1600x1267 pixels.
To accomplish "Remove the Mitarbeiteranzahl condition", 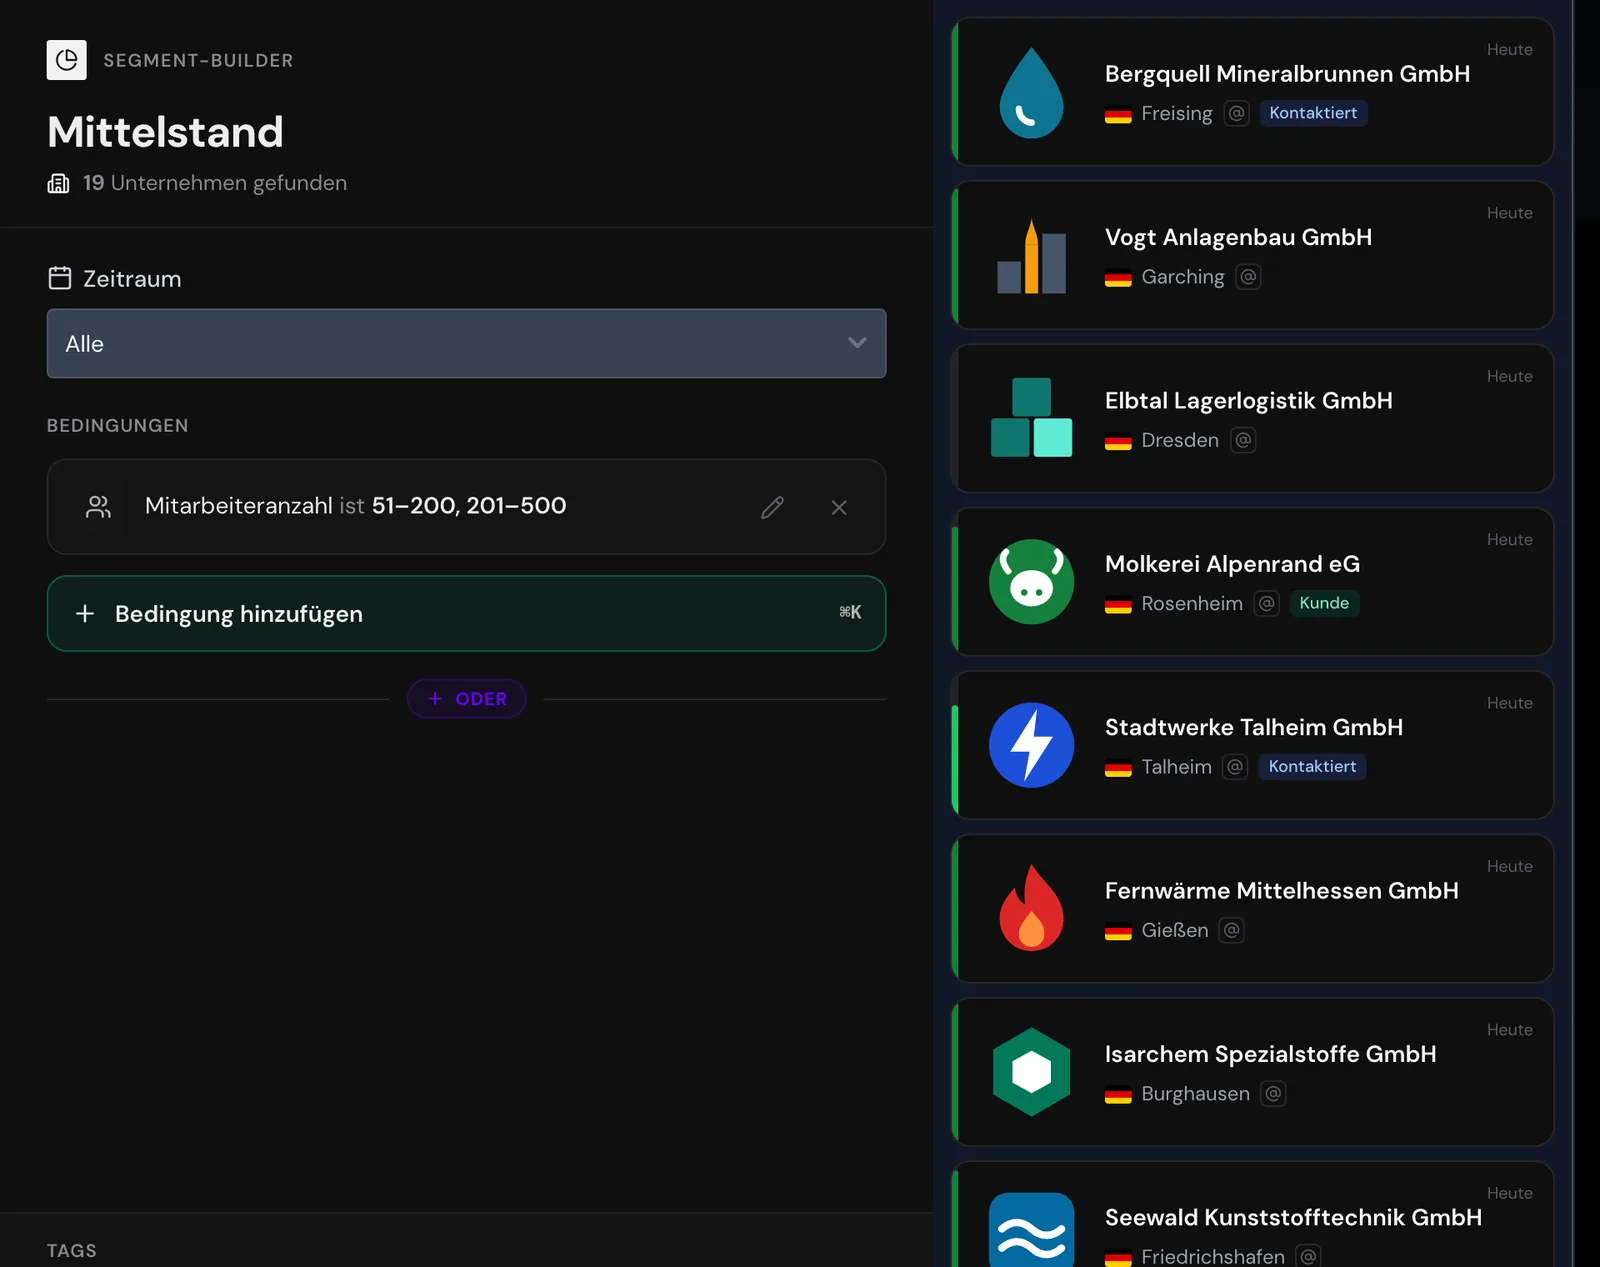I will point(839,507).
